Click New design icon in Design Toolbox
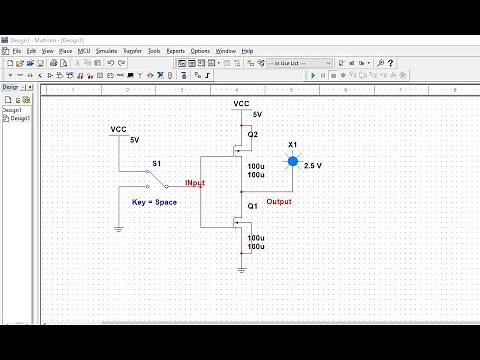480x360 pixels. [x=8, y=100]
